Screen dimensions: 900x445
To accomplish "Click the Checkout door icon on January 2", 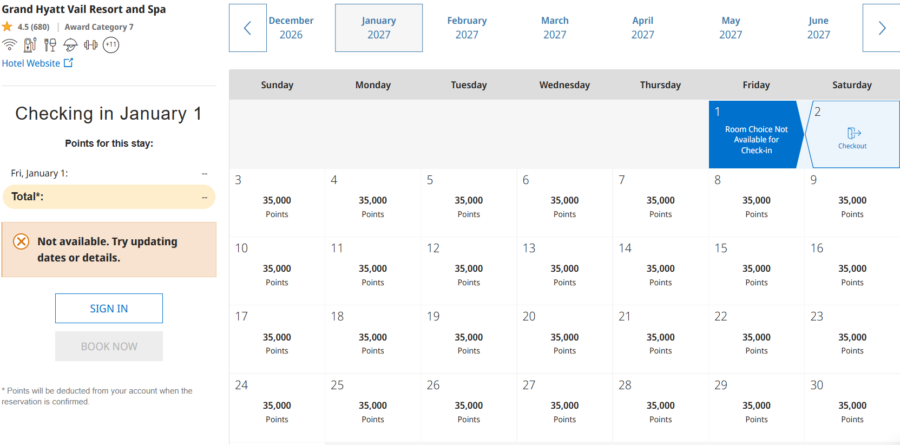I will click(x=854, y=133).
